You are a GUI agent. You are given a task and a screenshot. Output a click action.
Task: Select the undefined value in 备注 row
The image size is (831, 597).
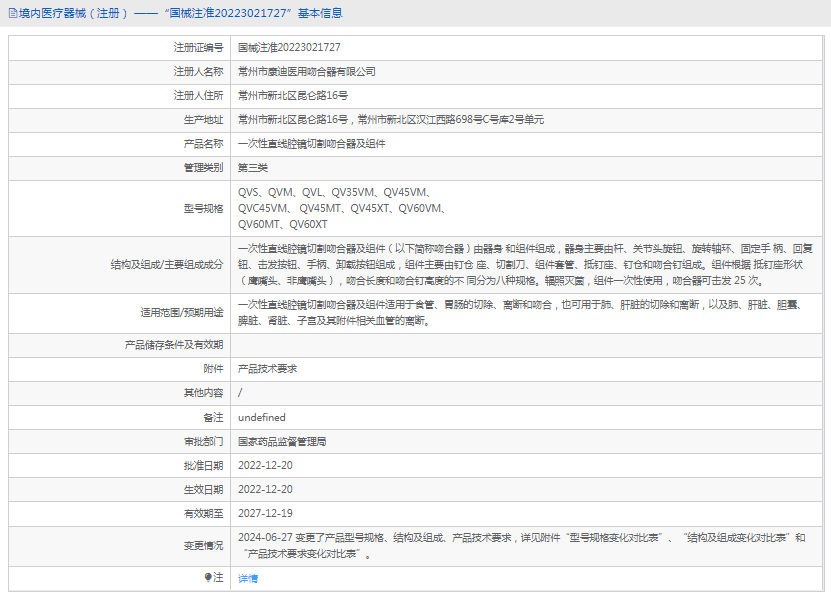pyautogui.click(x=262, y=417)
